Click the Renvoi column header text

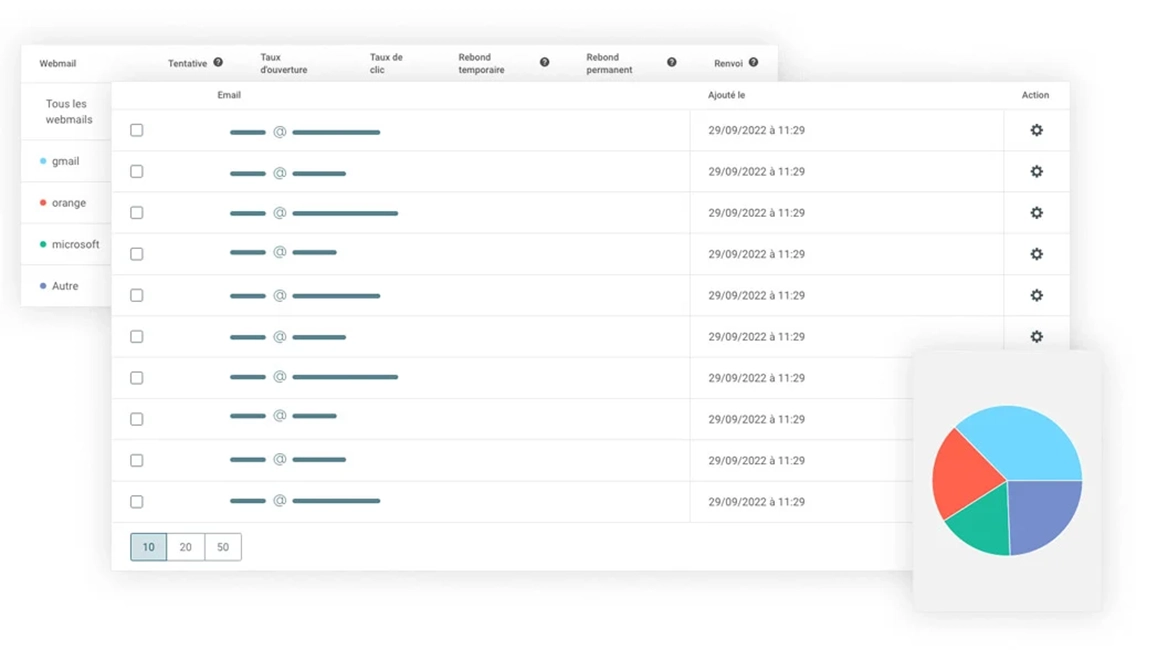(x=729, y=63)
